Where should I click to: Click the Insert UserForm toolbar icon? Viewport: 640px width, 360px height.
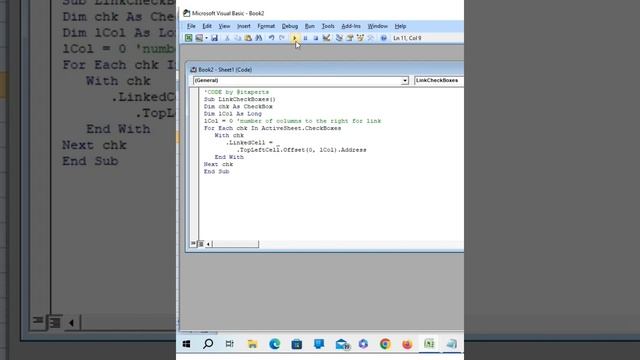coord(199,38)
